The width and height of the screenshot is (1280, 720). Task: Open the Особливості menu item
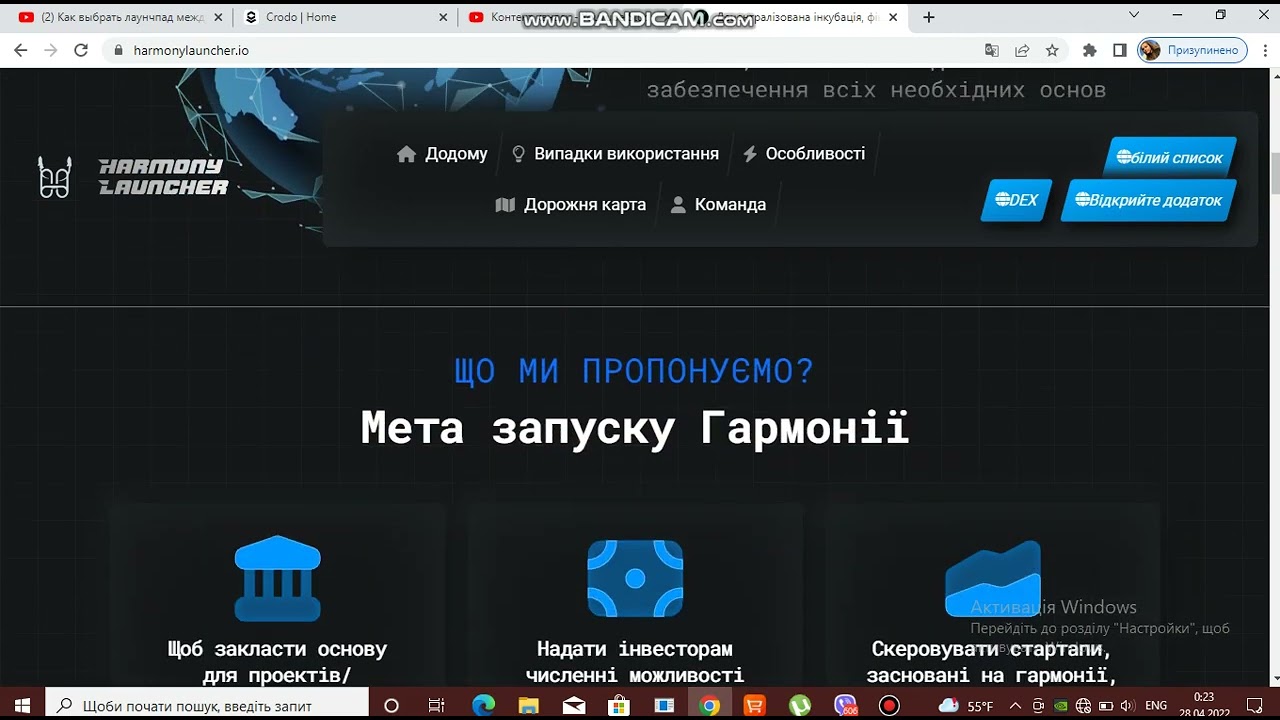[804, 154]
